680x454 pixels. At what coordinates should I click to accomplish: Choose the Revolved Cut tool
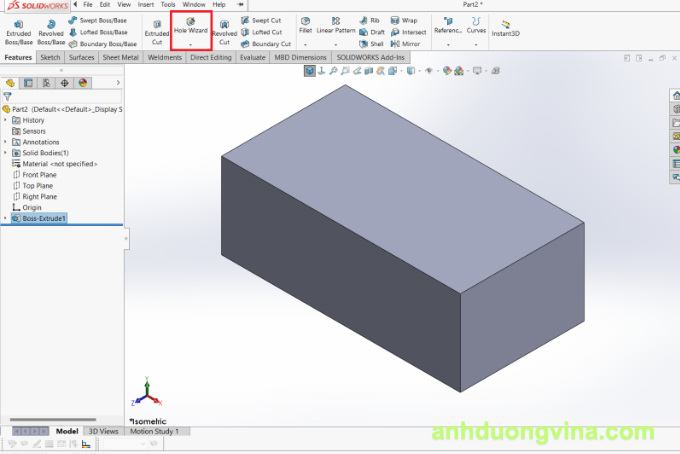pyautogui.click(x=224, y=31)
